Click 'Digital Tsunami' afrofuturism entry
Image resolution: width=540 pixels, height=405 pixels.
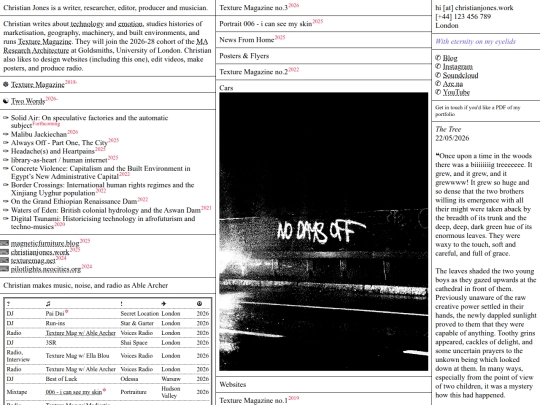pyautogui.click(x=103, y=222)
